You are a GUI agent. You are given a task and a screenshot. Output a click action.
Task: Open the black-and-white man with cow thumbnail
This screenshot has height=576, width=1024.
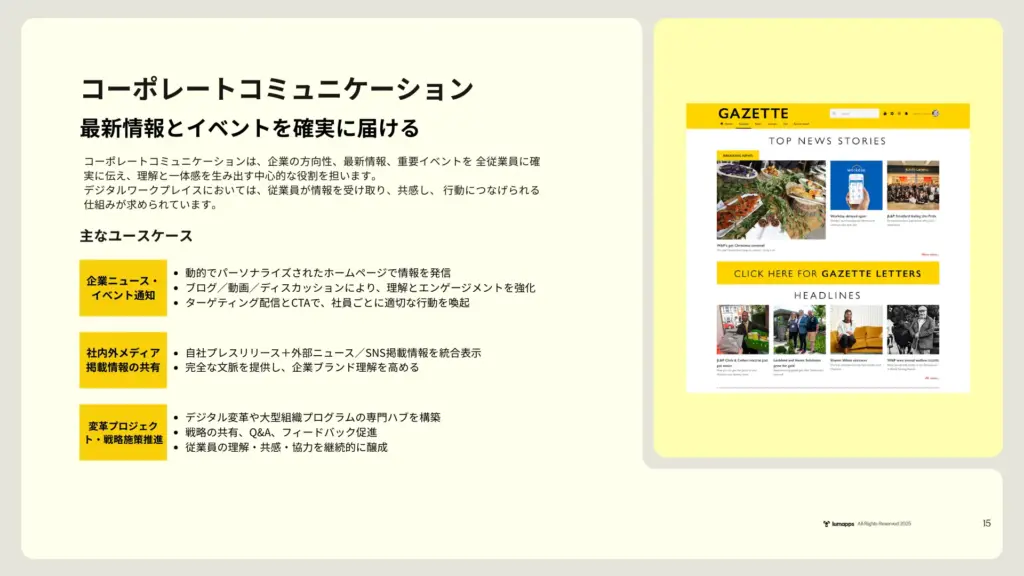point(912,330)
